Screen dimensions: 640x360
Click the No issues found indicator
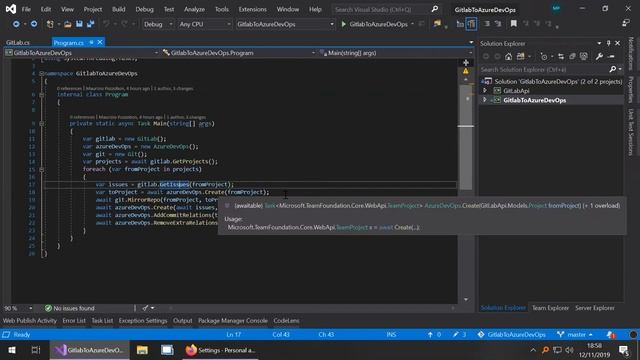[69, 308]
